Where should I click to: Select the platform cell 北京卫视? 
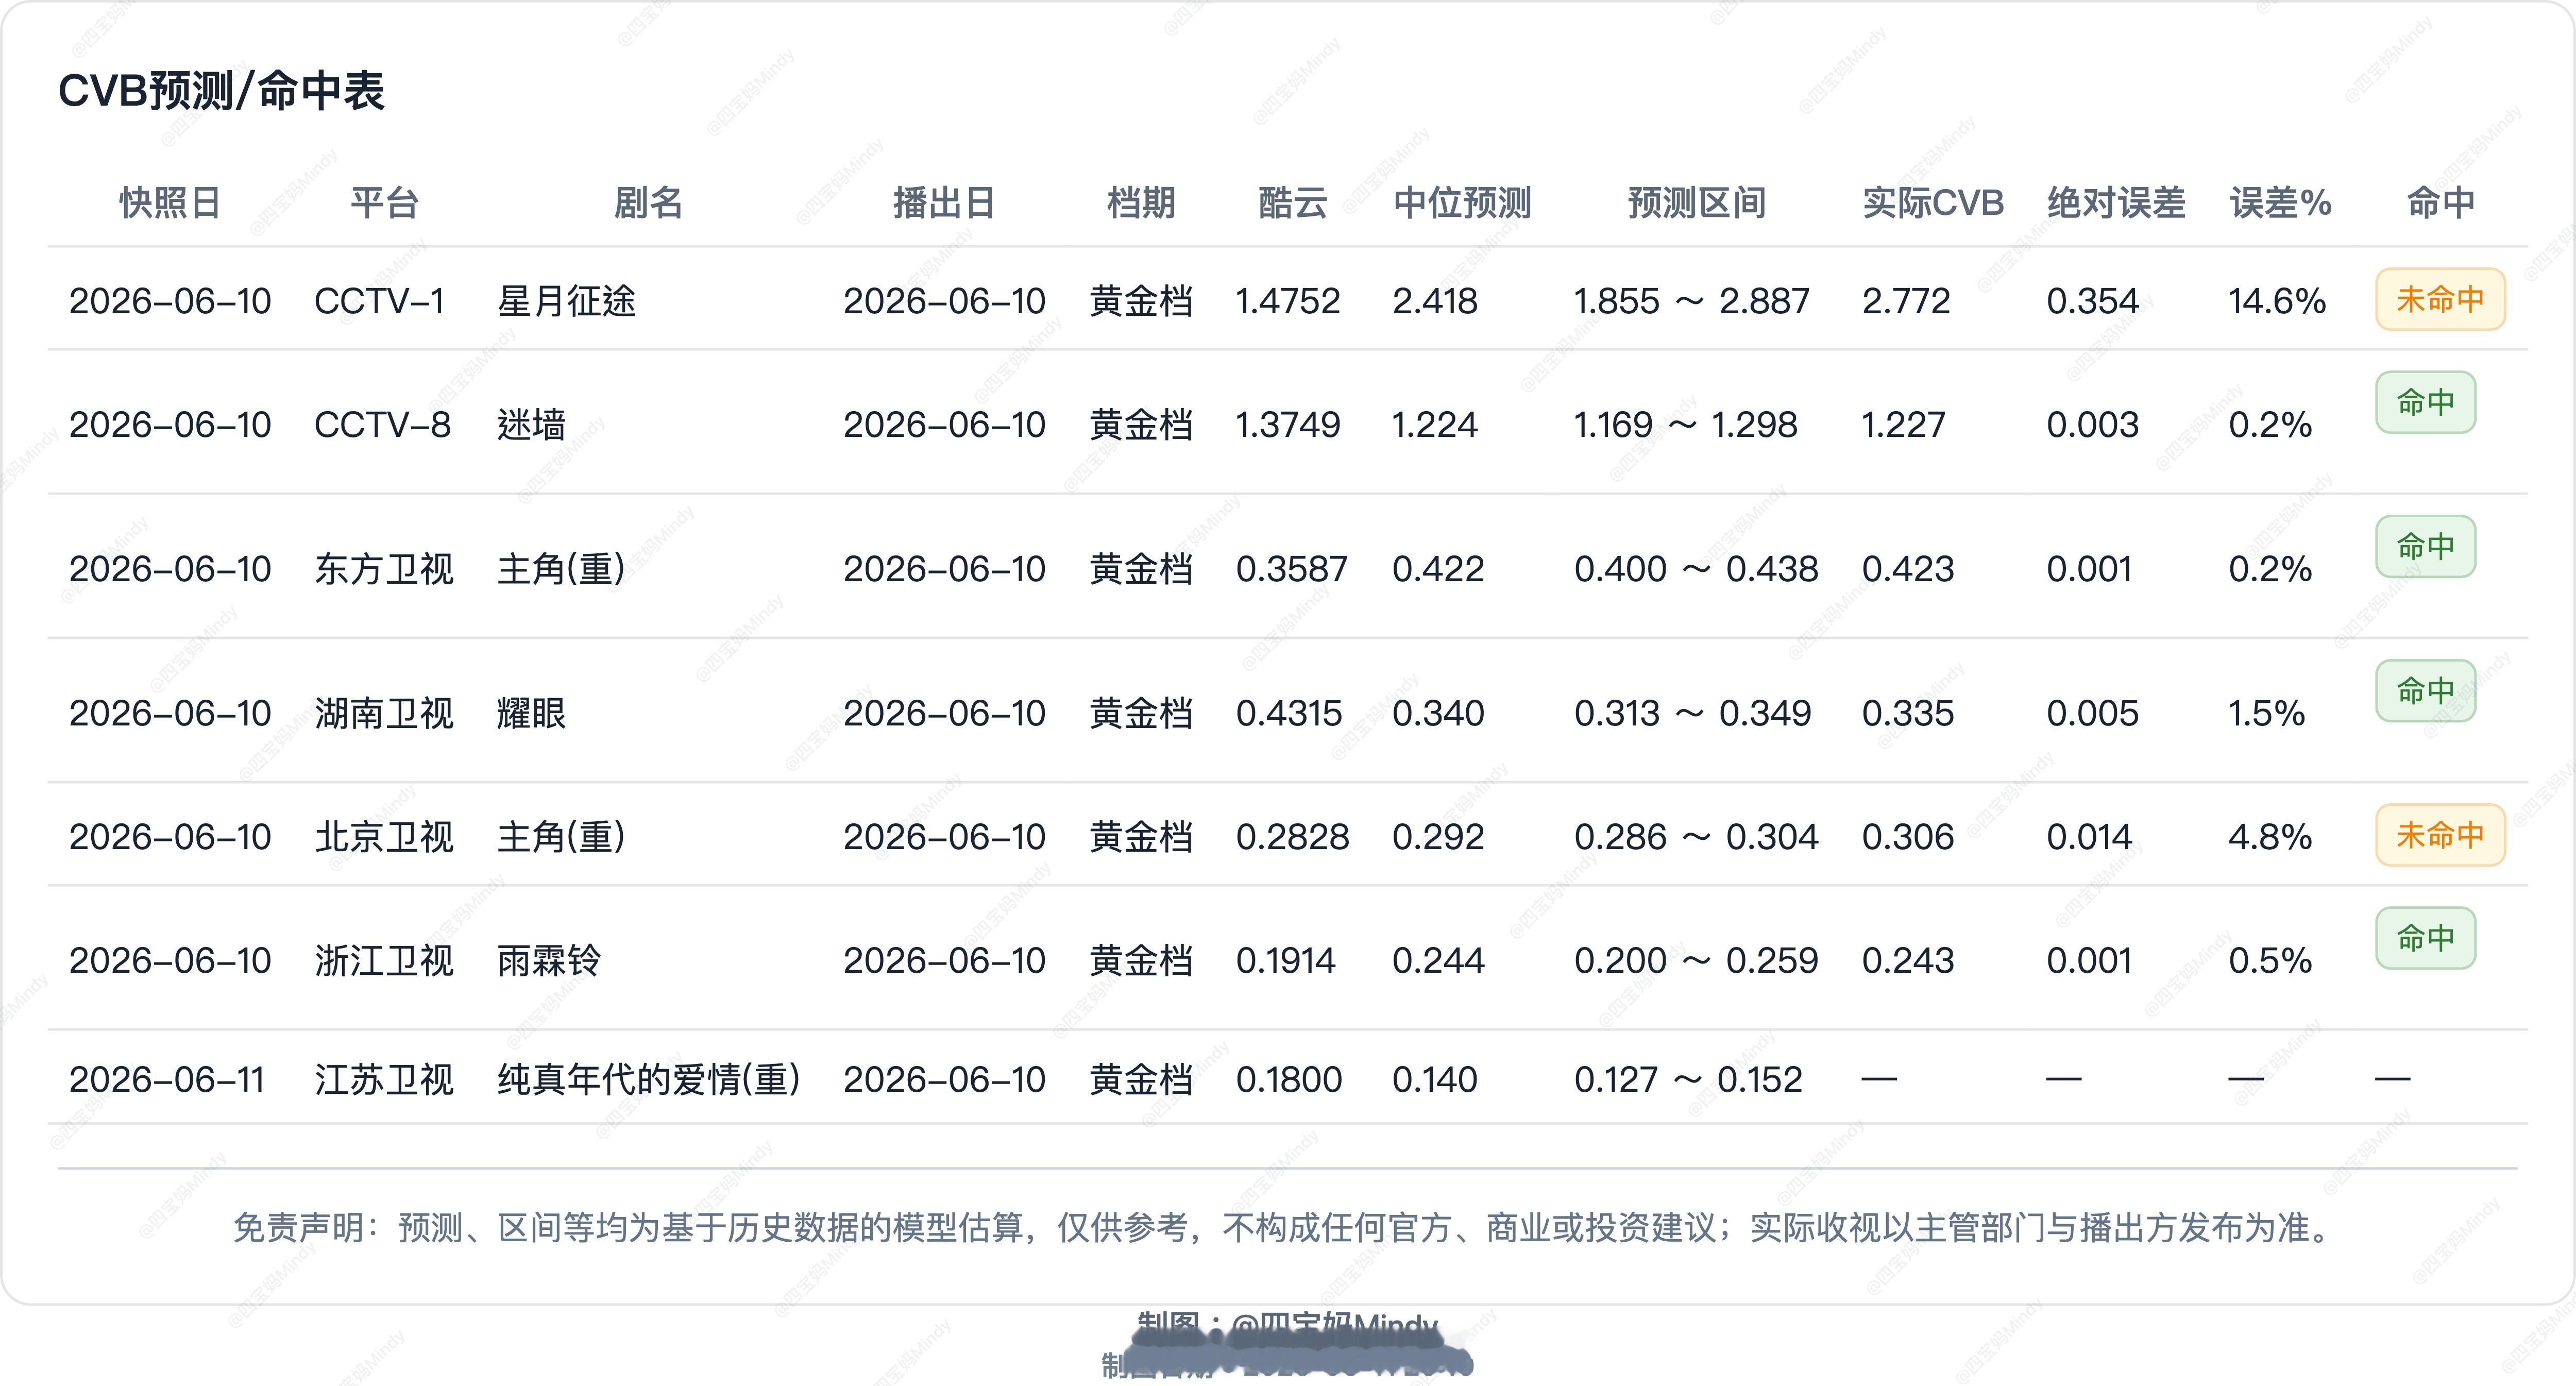click(384, 837)
